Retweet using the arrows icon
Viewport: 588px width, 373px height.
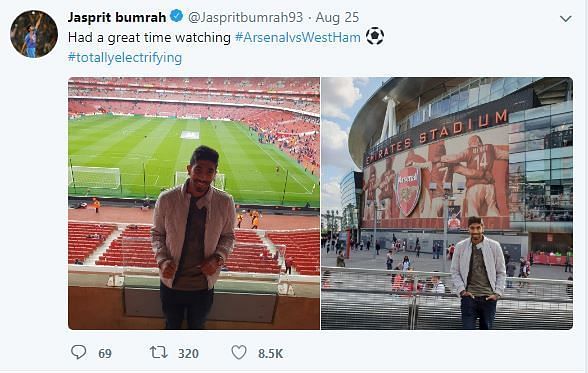pos(159,352)
